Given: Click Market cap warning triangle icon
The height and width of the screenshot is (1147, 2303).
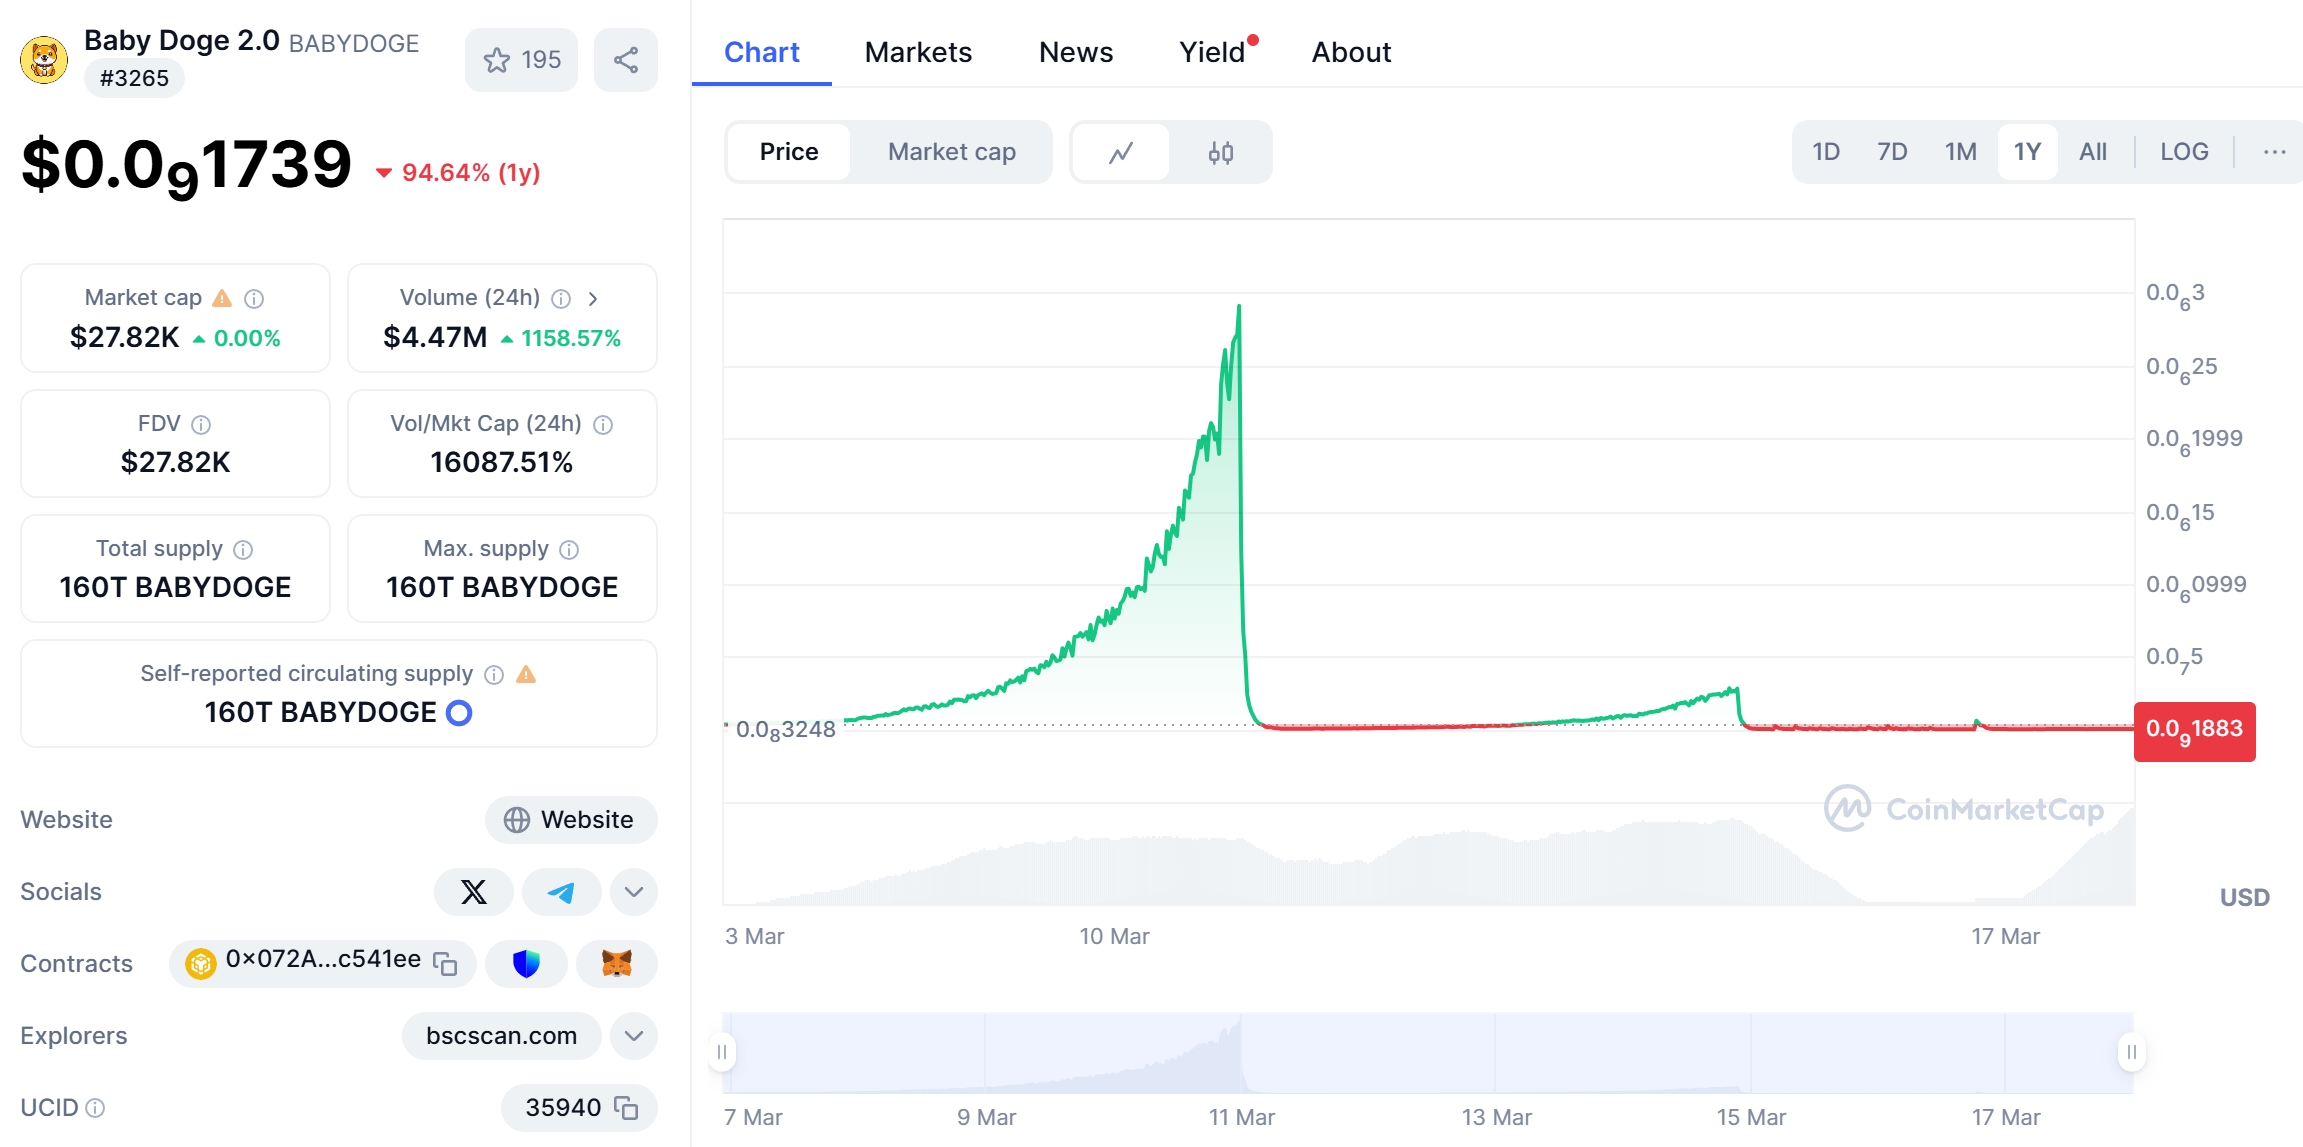Looking at the screenshot, I should [x=222, y=298].
